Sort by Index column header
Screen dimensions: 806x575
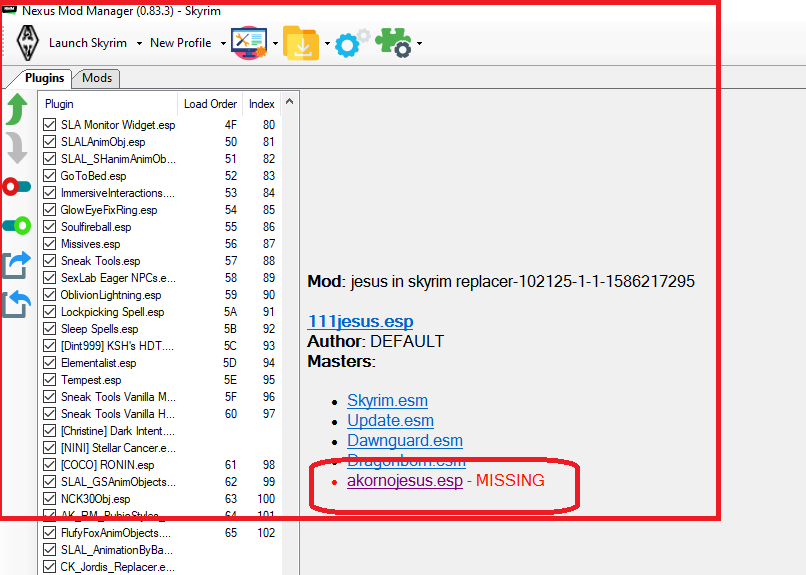pos(262,104)
